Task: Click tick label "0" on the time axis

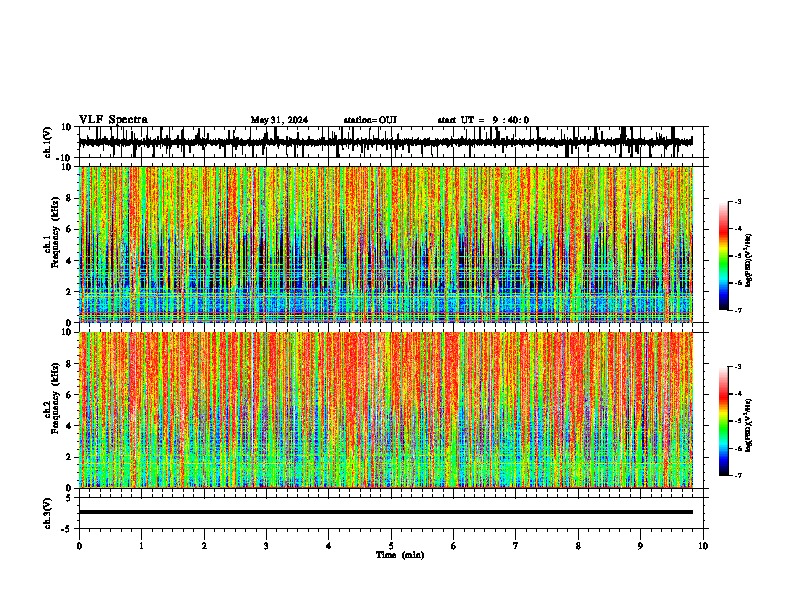Action: pos(79,546)
